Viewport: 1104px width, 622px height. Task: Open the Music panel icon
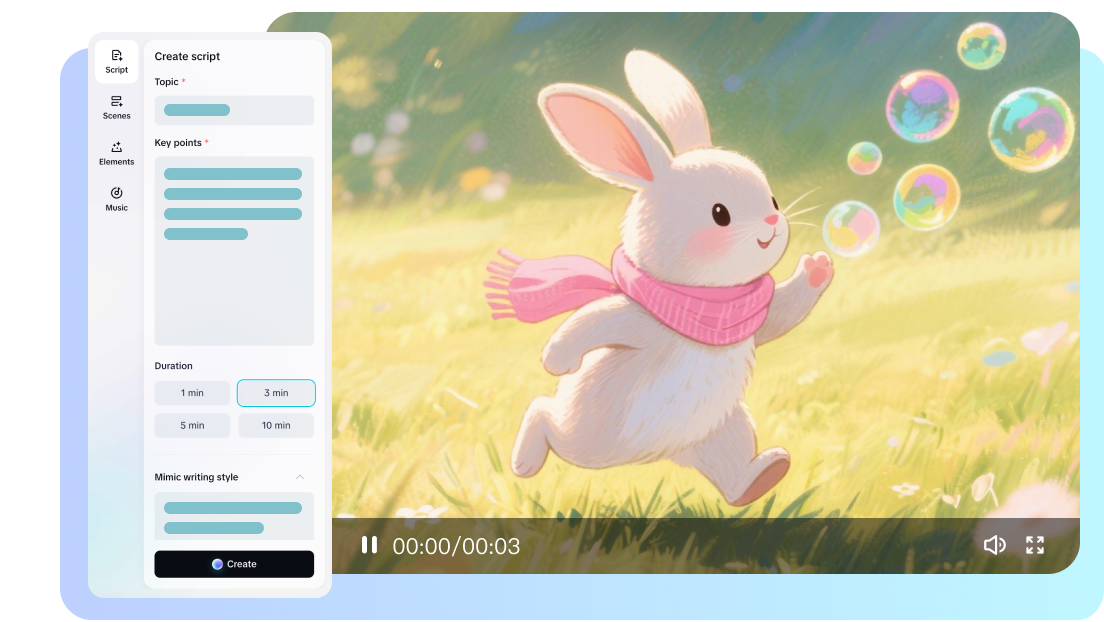tap(116, 194)
